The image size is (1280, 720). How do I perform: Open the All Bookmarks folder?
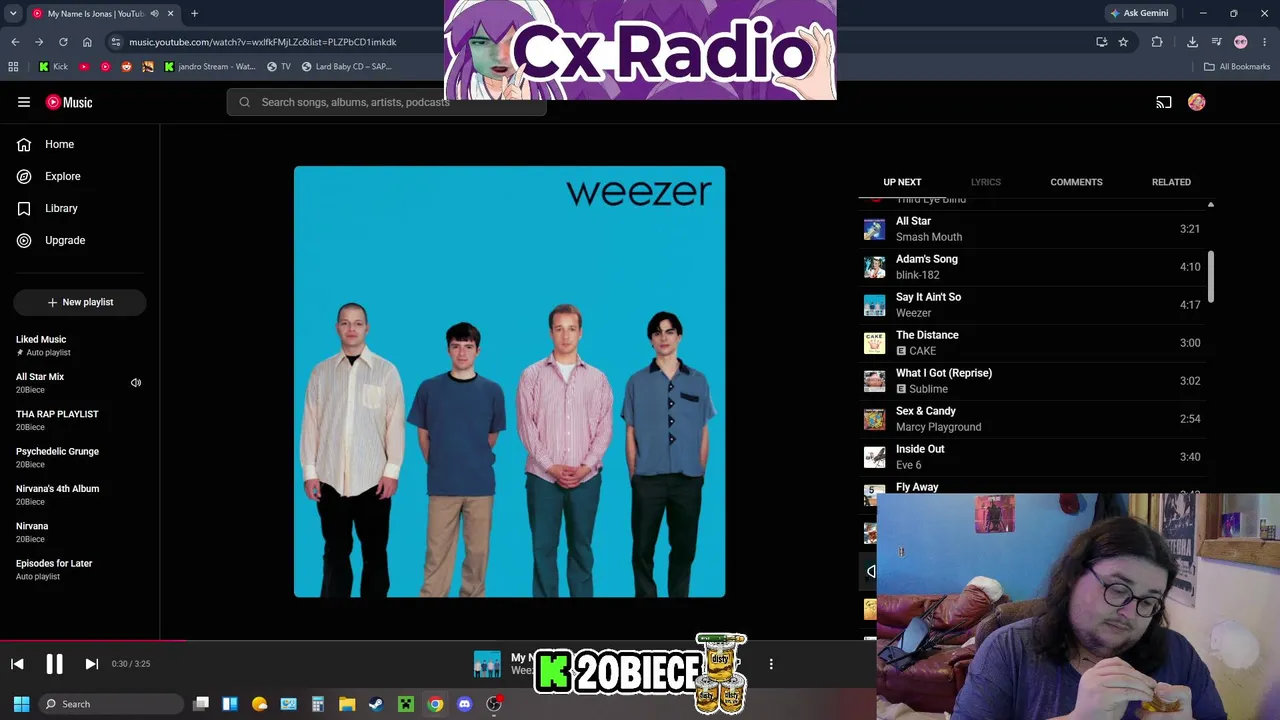(1237, 67)
